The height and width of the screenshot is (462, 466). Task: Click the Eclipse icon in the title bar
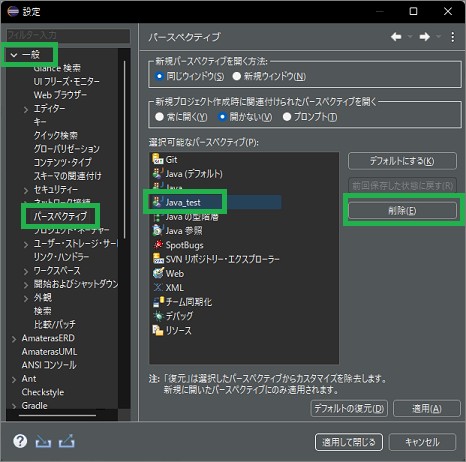13,11
